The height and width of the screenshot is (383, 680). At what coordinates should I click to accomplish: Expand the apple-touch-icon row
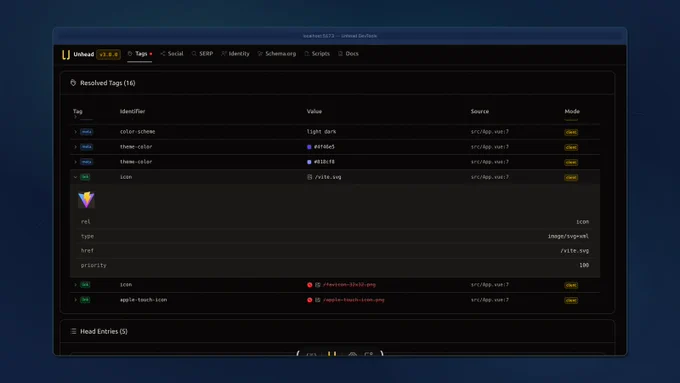75,300
